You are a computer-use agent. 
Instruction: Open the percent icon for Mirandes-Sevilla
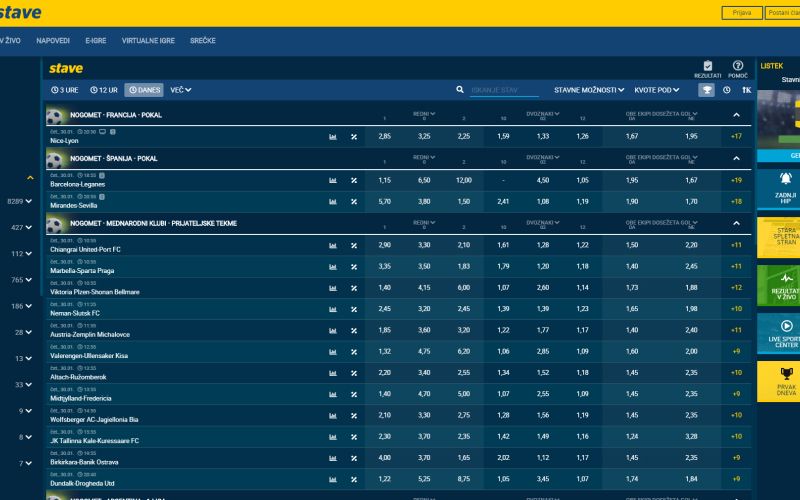pos(354,202)
